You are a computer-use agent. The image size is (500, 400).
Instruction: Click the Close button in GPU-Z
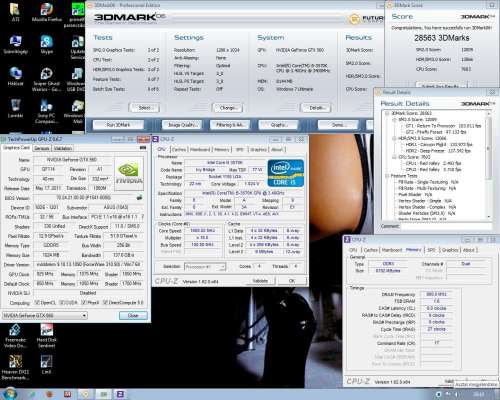pos(133,315)
